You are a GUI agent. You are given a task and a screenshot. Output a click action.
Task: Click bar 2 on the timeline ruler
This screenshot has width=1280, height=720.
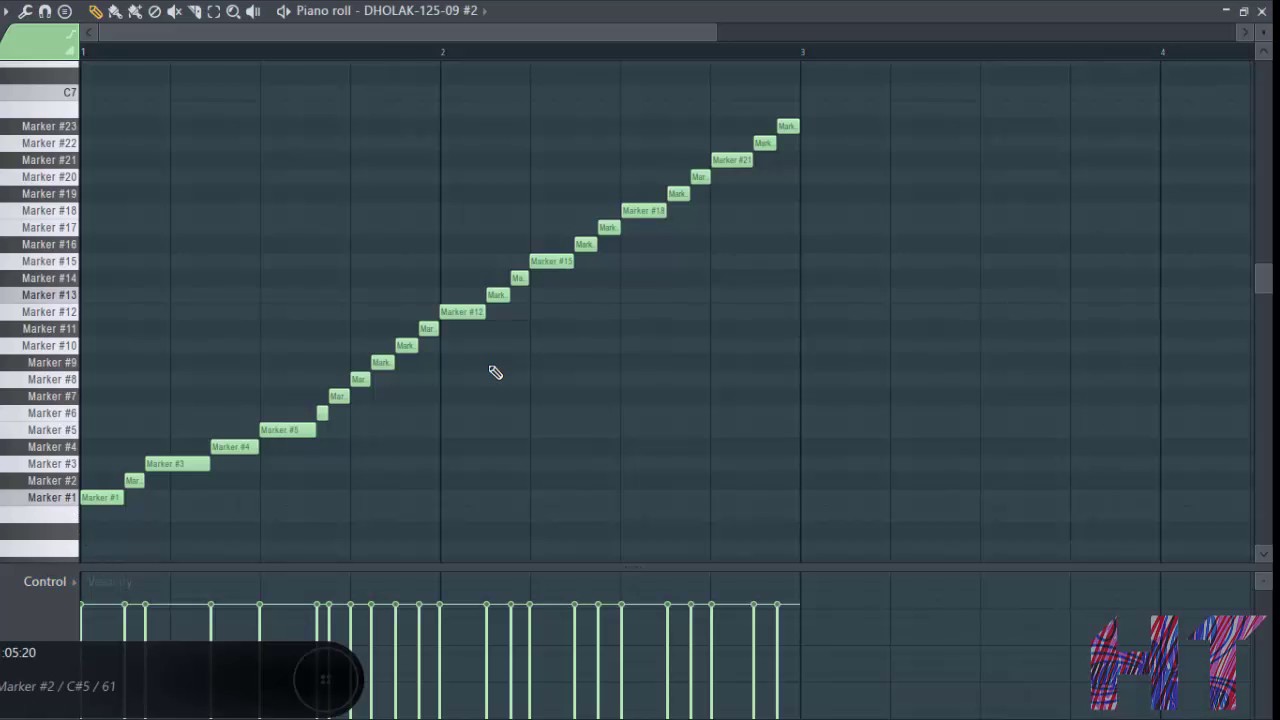[x=443, y=52]
